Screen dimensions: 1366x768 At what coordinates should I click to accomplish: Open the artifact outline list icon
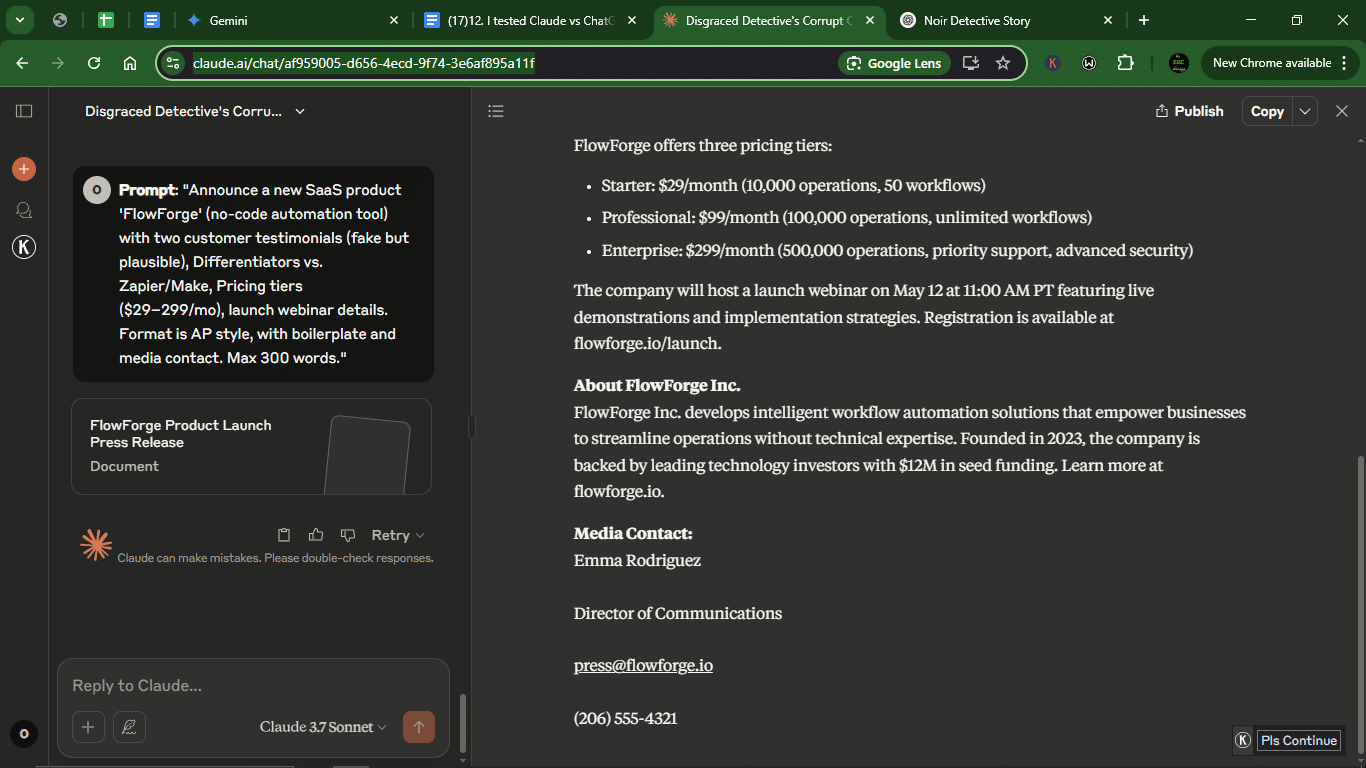[496, 111]
